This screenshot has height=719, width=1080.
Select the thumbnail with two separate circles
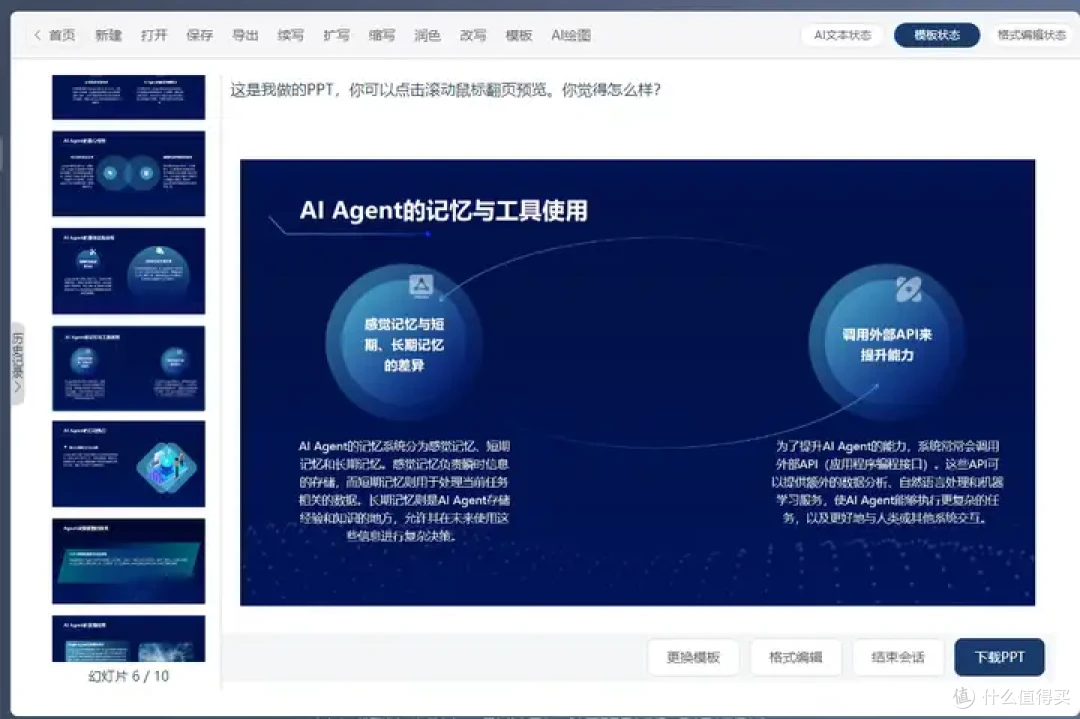coord(129,368)
